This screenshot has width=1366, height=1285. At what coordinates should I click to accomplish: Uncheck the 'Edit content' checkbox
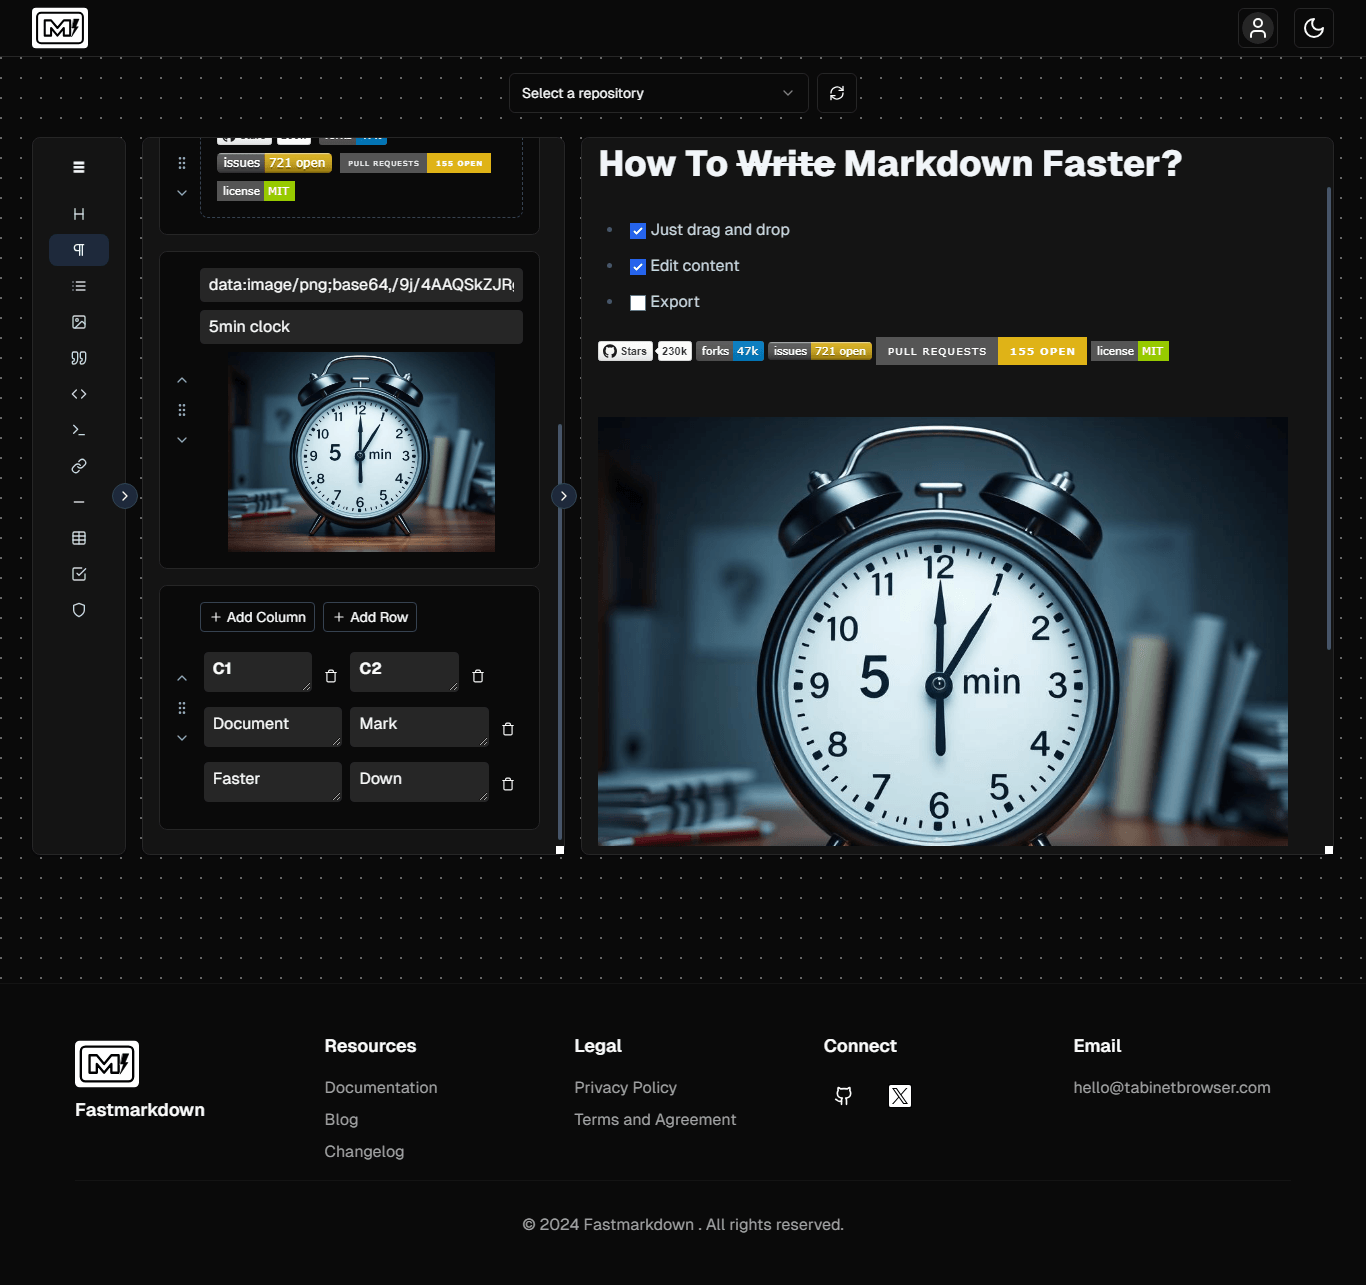638,267
